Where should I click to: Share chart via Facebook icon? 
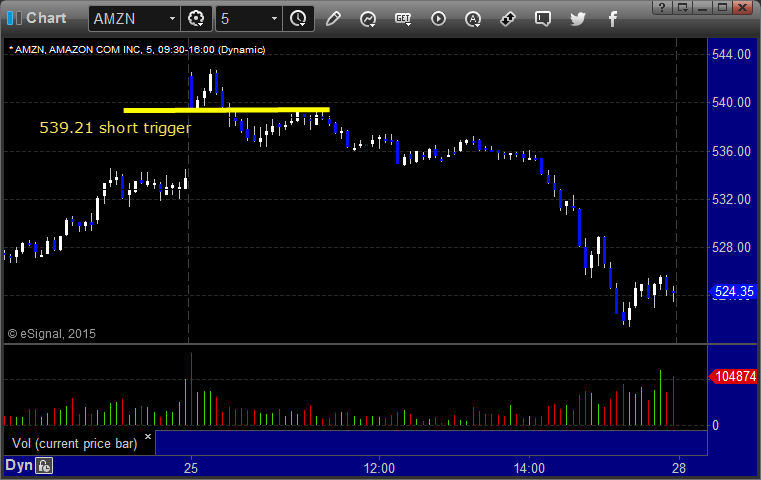point(613,19)
